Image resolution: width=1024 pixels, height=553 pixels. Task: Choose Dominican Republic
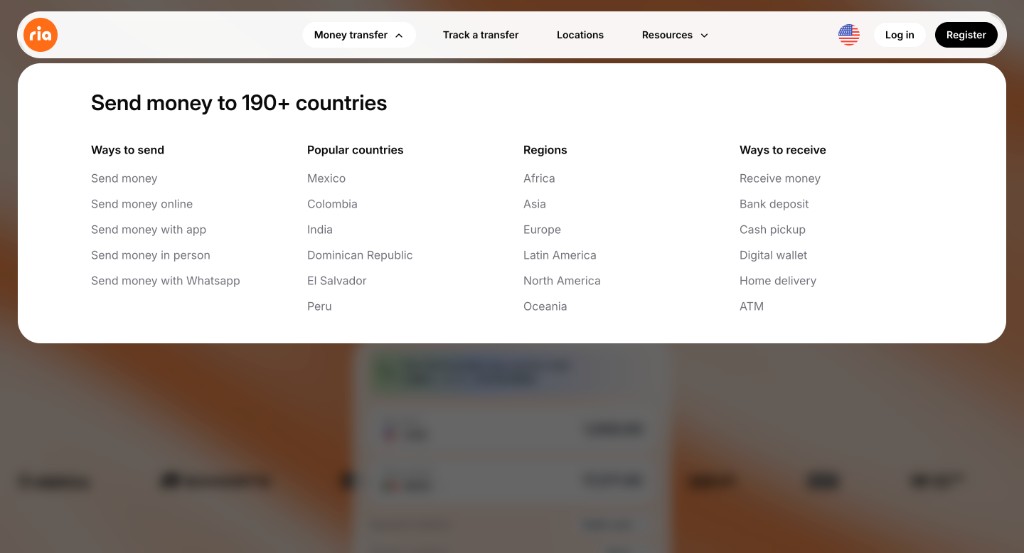click(x=360, y=255)
